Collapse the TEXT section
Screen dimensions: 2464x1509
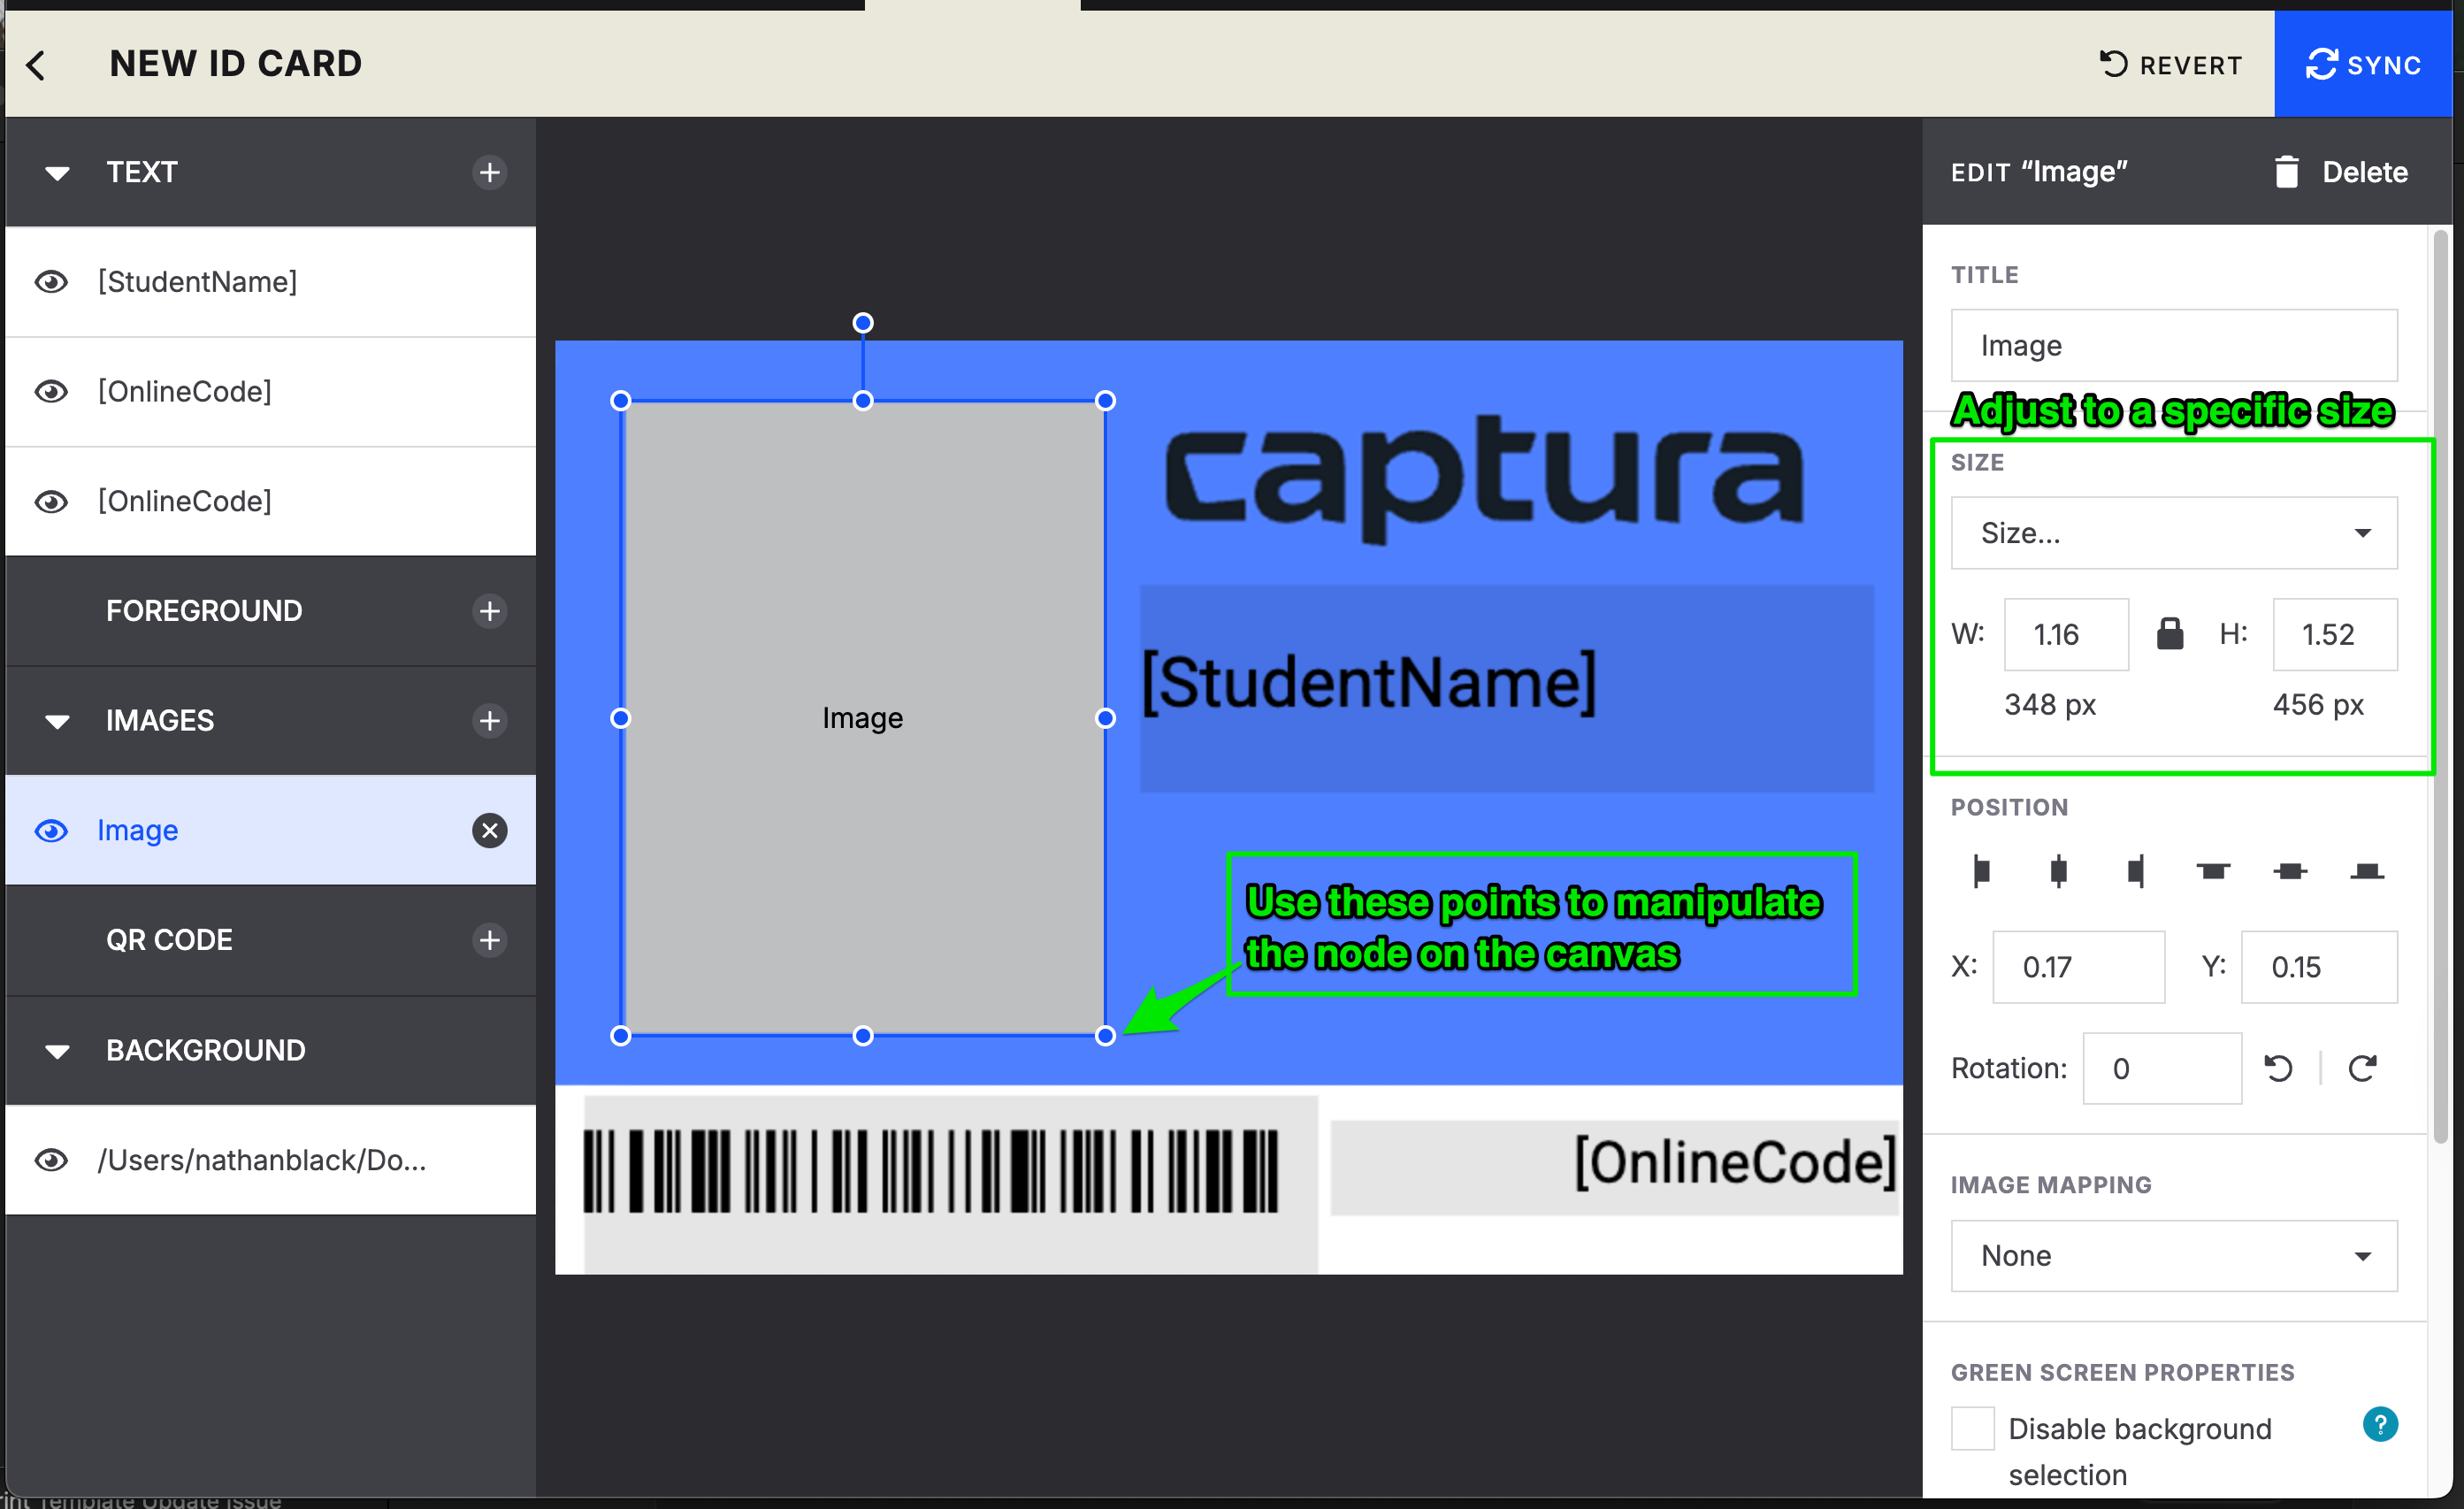pyautogui.click(x=57, y=173)
